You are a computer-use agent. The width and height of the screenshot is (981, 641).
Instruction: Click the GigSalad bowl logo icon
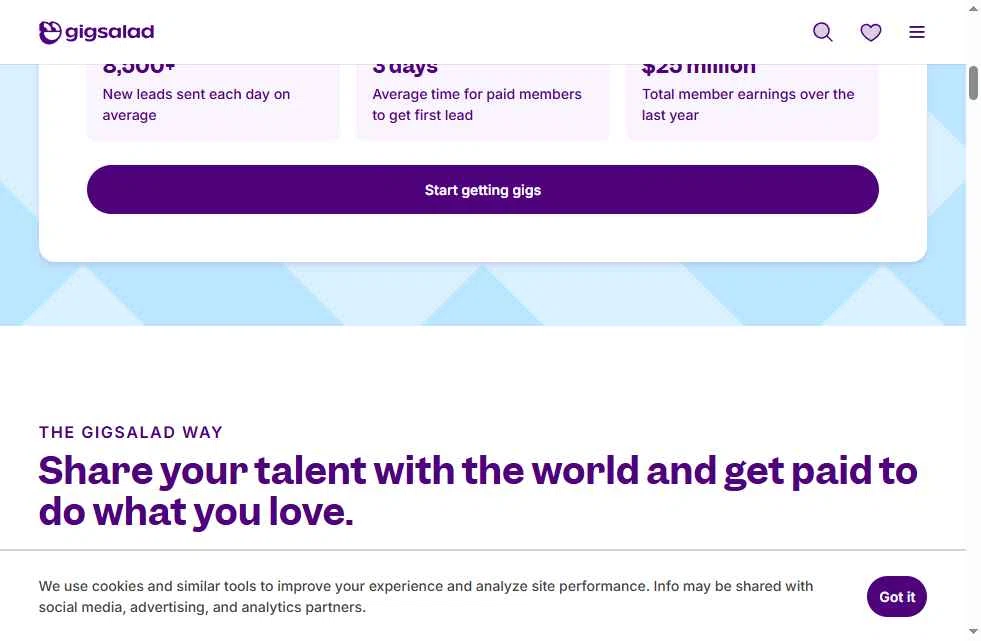(50, 32)
